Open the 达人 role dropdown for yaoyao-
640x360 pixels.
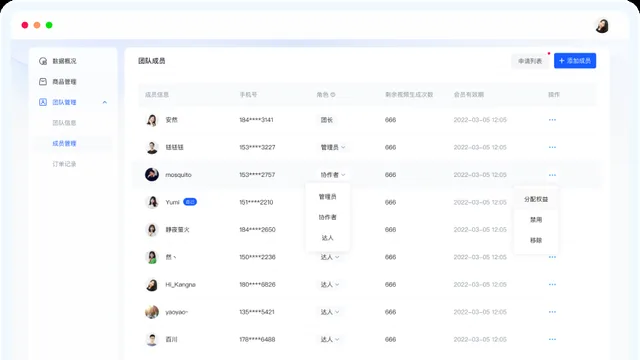pos(330,312)
